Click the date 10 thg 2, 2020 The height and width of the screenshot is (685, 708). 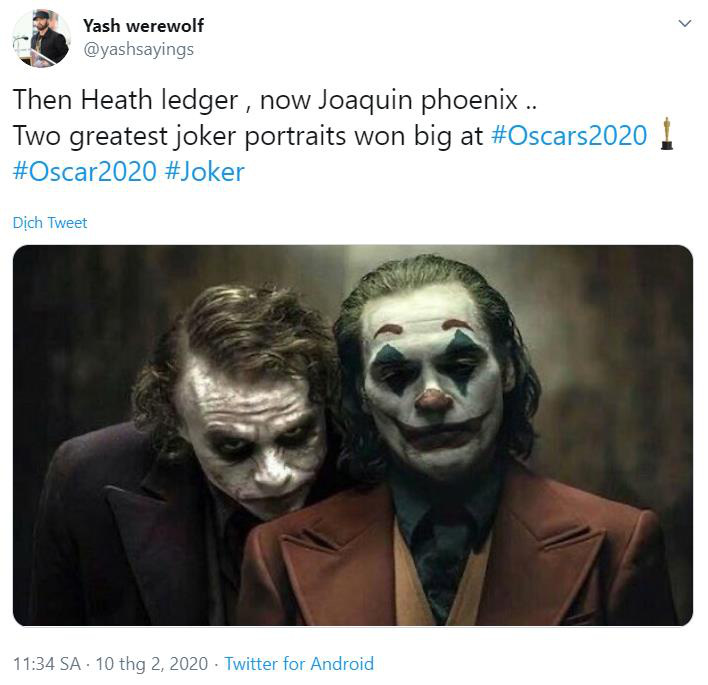coord(151,664)
